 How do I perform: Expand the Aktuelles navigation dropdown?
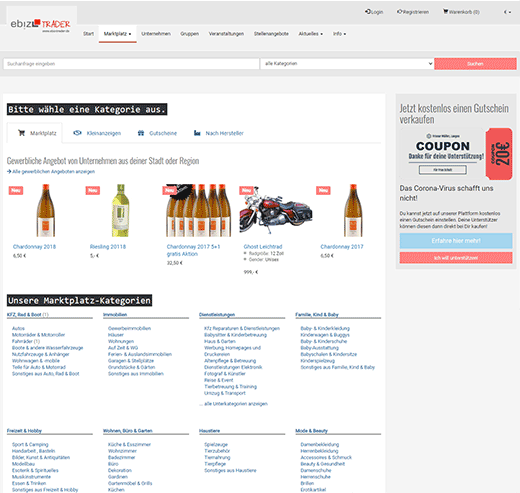pyautogui.click(x=310, y=34)
